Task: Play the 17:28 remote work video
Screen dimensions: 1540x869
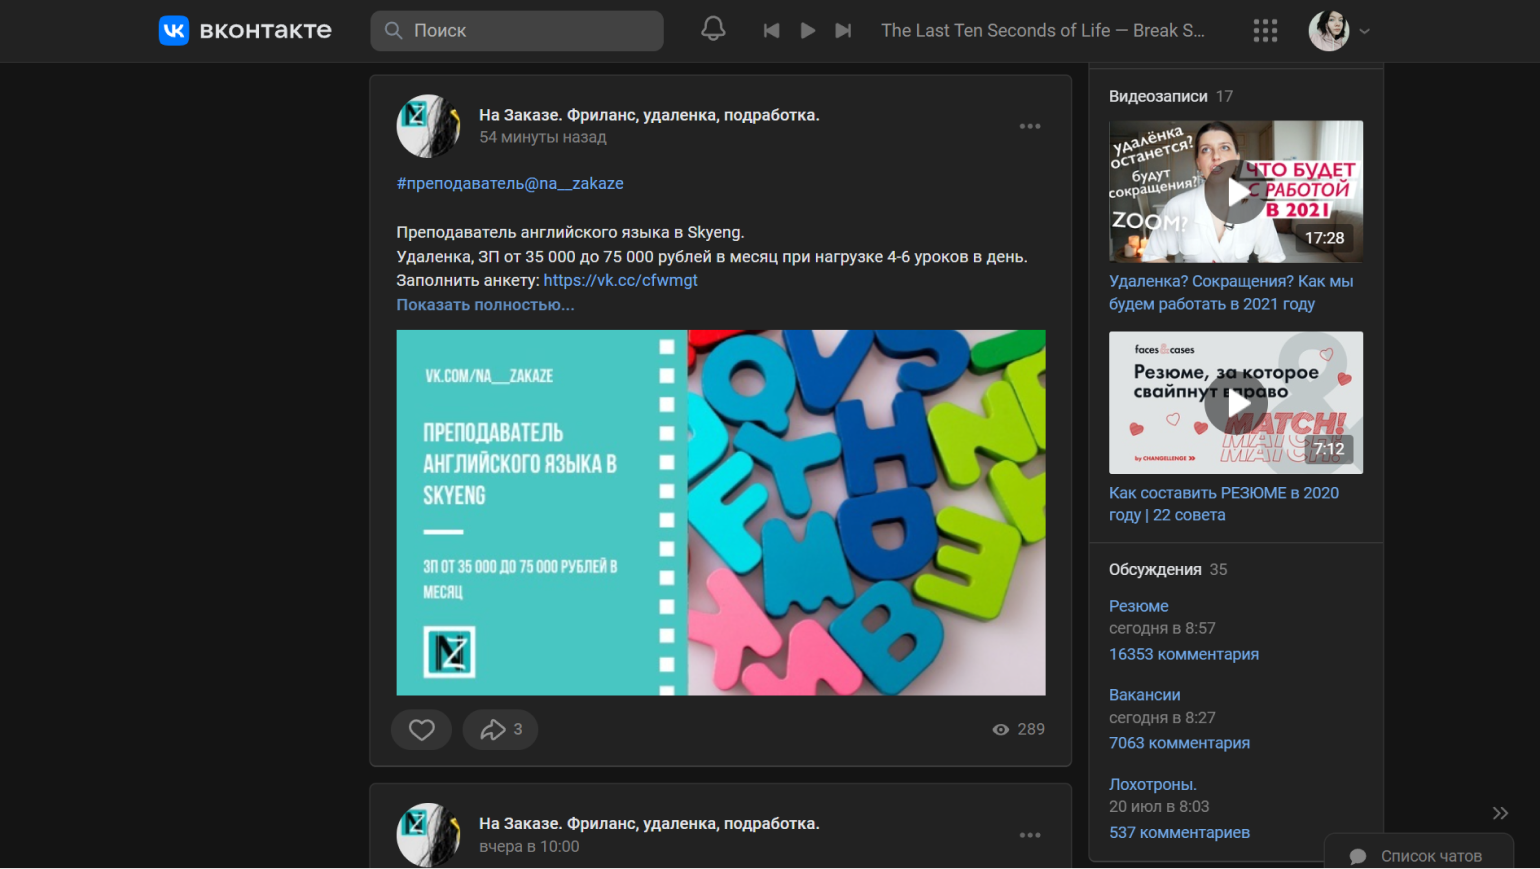Action: (1235, 192)
